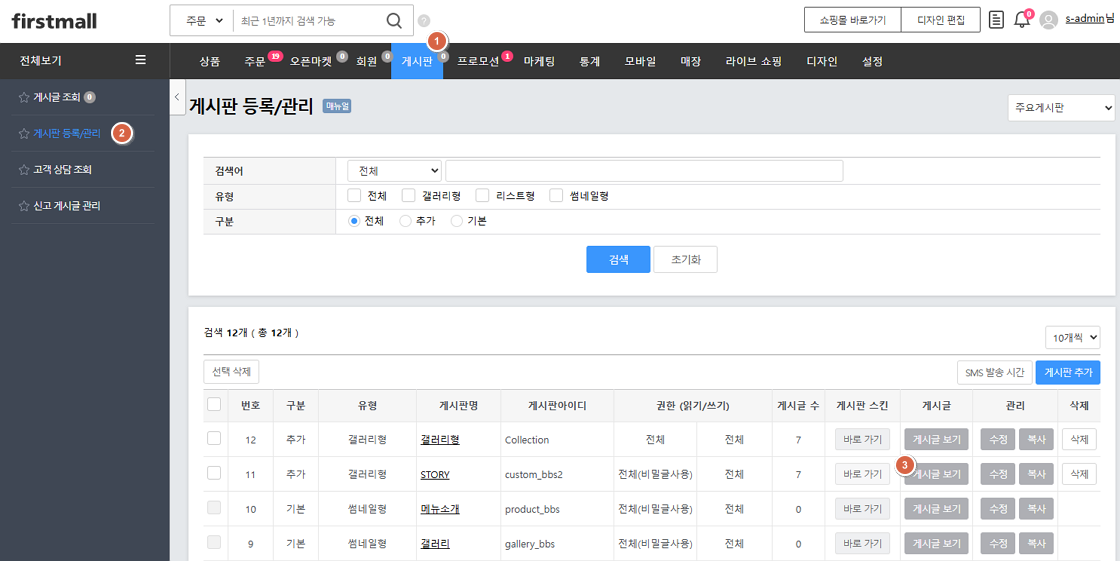Open the 고객 상담 조회 sidebar menu
This screenshot has width=1120, height=561.
(x=62, y=170)
